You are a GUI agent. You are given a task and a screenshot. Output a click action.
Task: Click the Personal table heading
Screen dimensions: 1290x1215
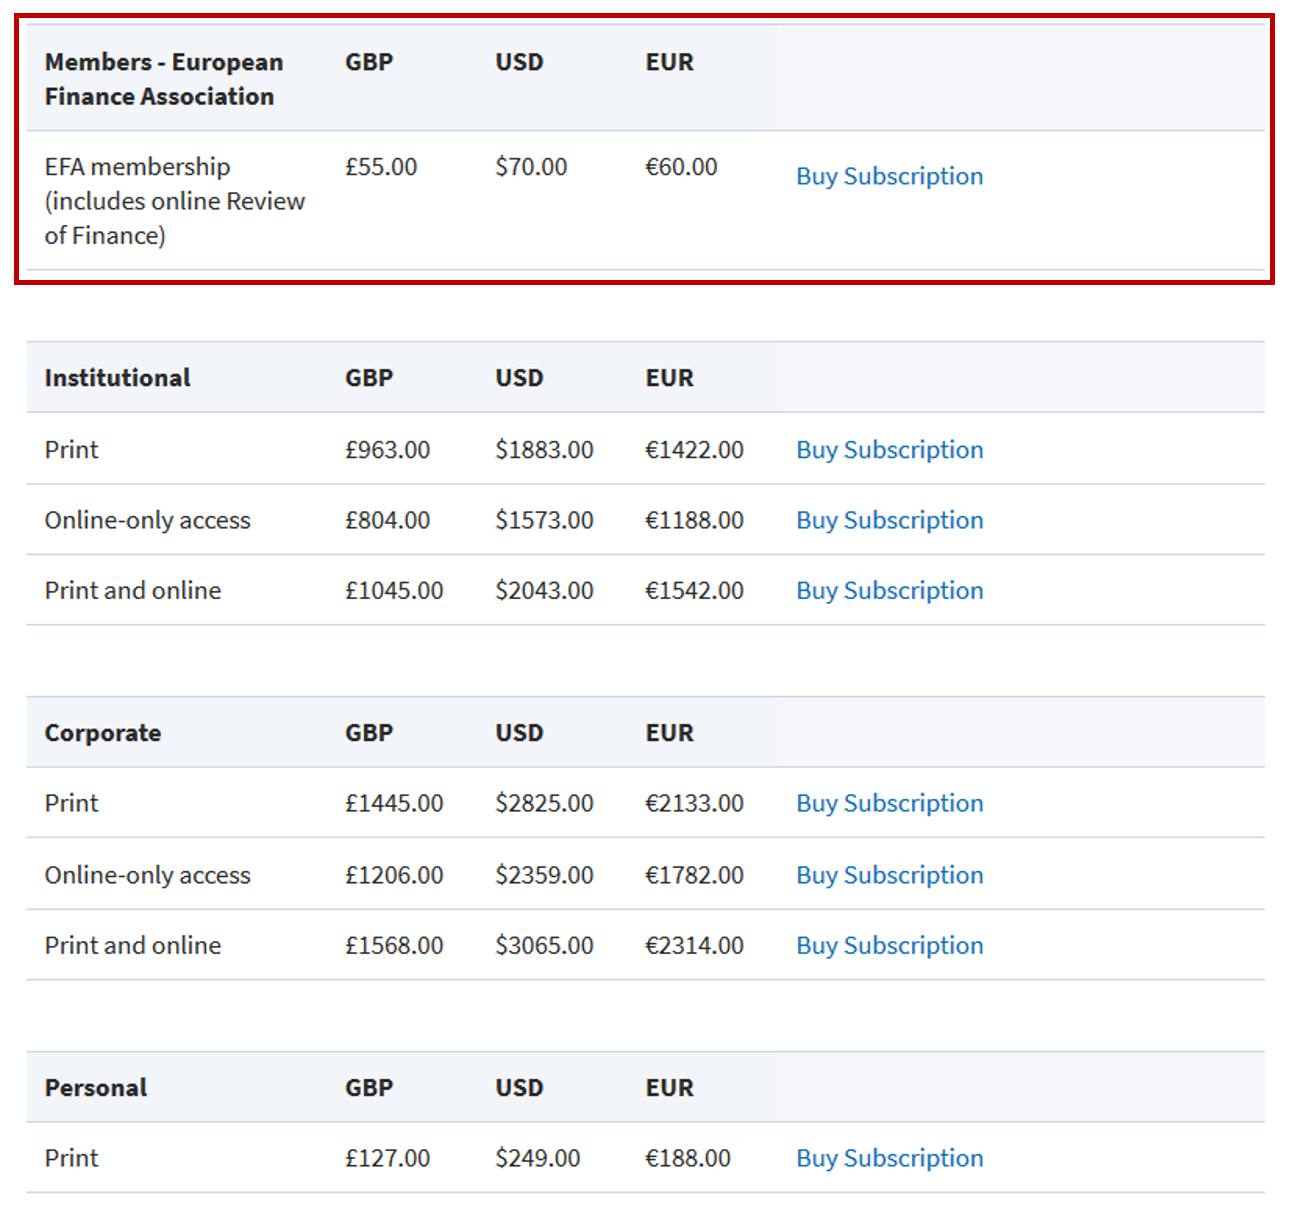95,1088
